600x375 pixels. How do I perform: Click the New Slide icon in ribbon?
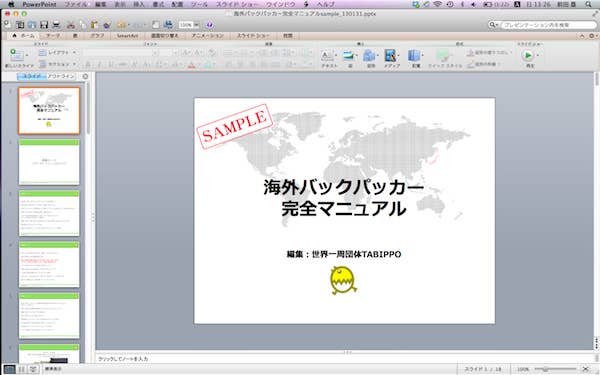(x=17, y=55)
